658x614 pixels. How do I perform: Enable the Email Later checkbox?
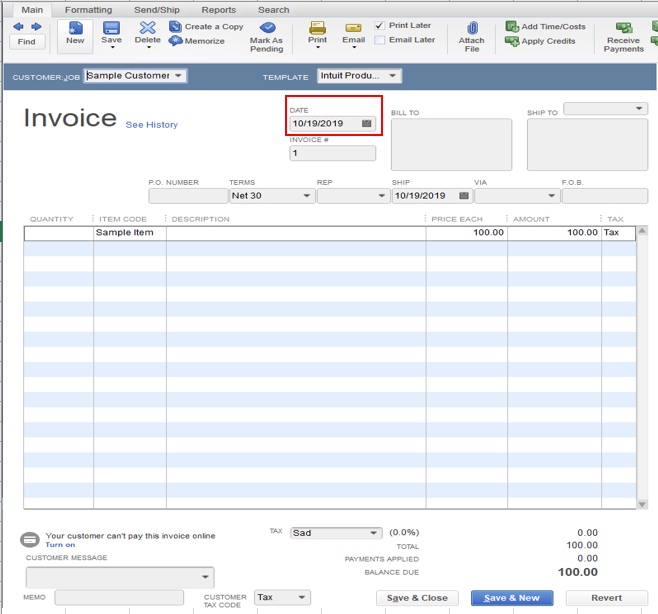[x=380, y=40]
